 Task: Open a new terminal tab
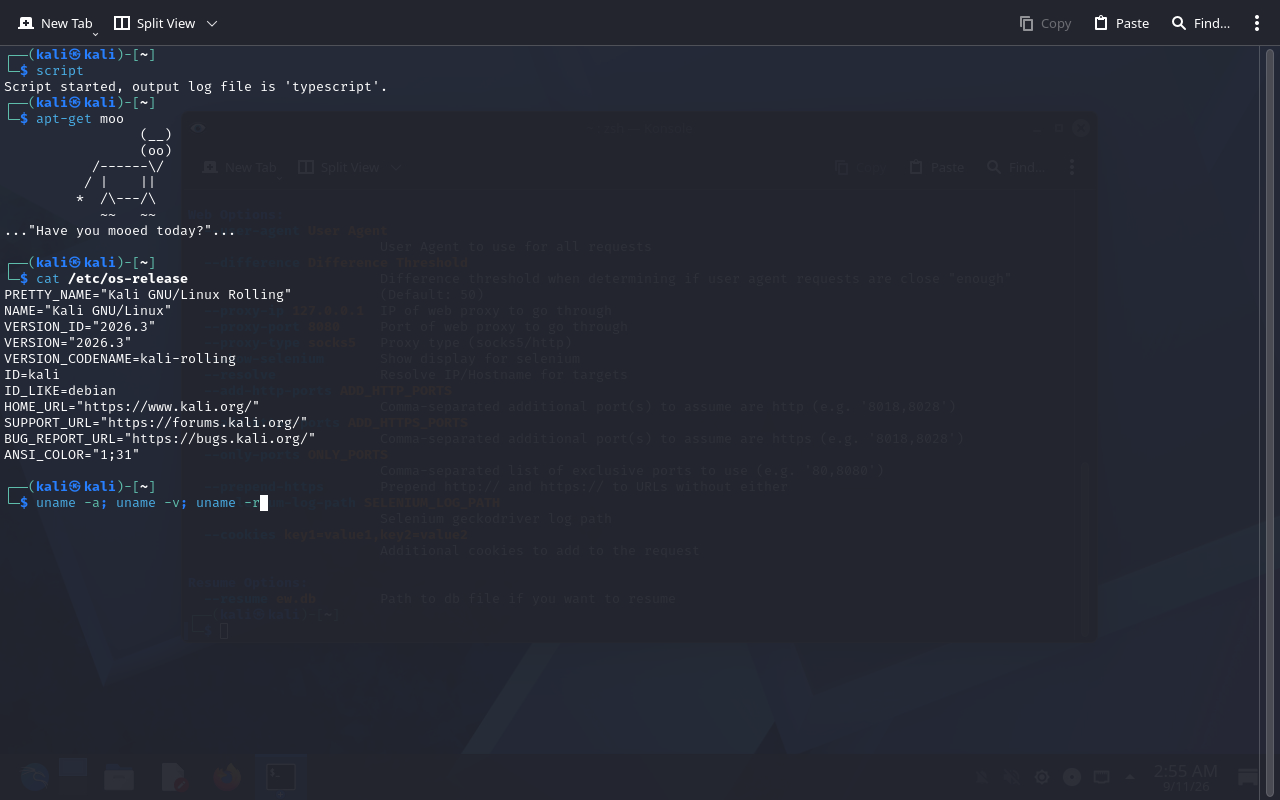(55, 23)
